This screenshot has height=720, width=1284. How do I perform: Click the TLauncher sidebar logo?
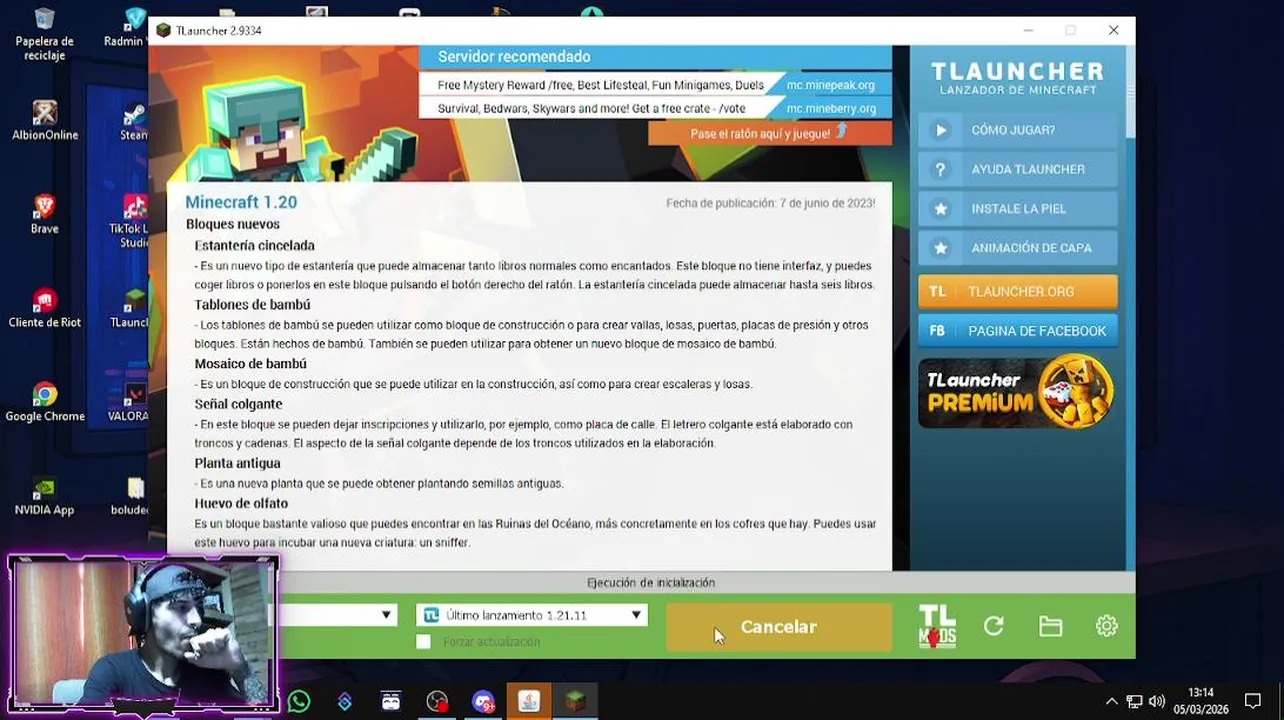tap(1018, 77)
